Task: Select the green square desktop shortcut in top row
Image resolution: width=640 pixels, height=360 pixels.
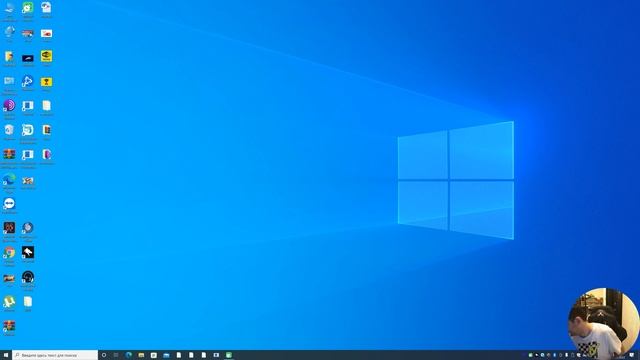Action: (x=28, y=8)
